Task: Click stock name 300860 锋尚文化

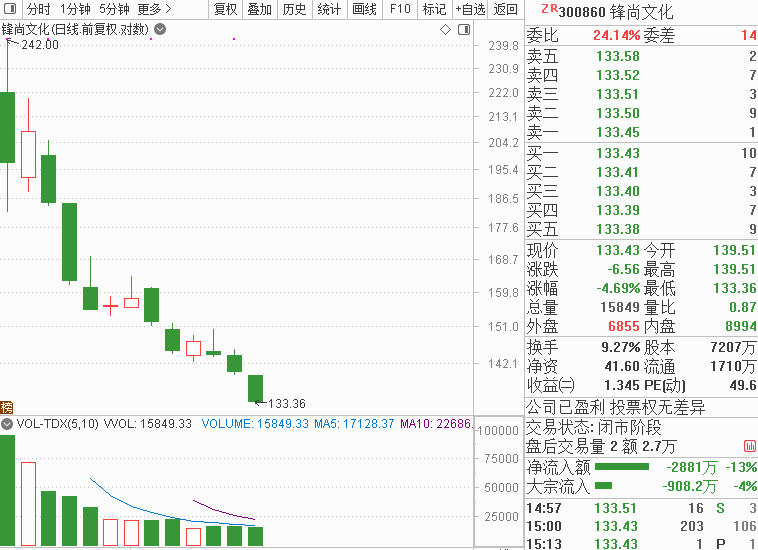Action: pos(616,12)
